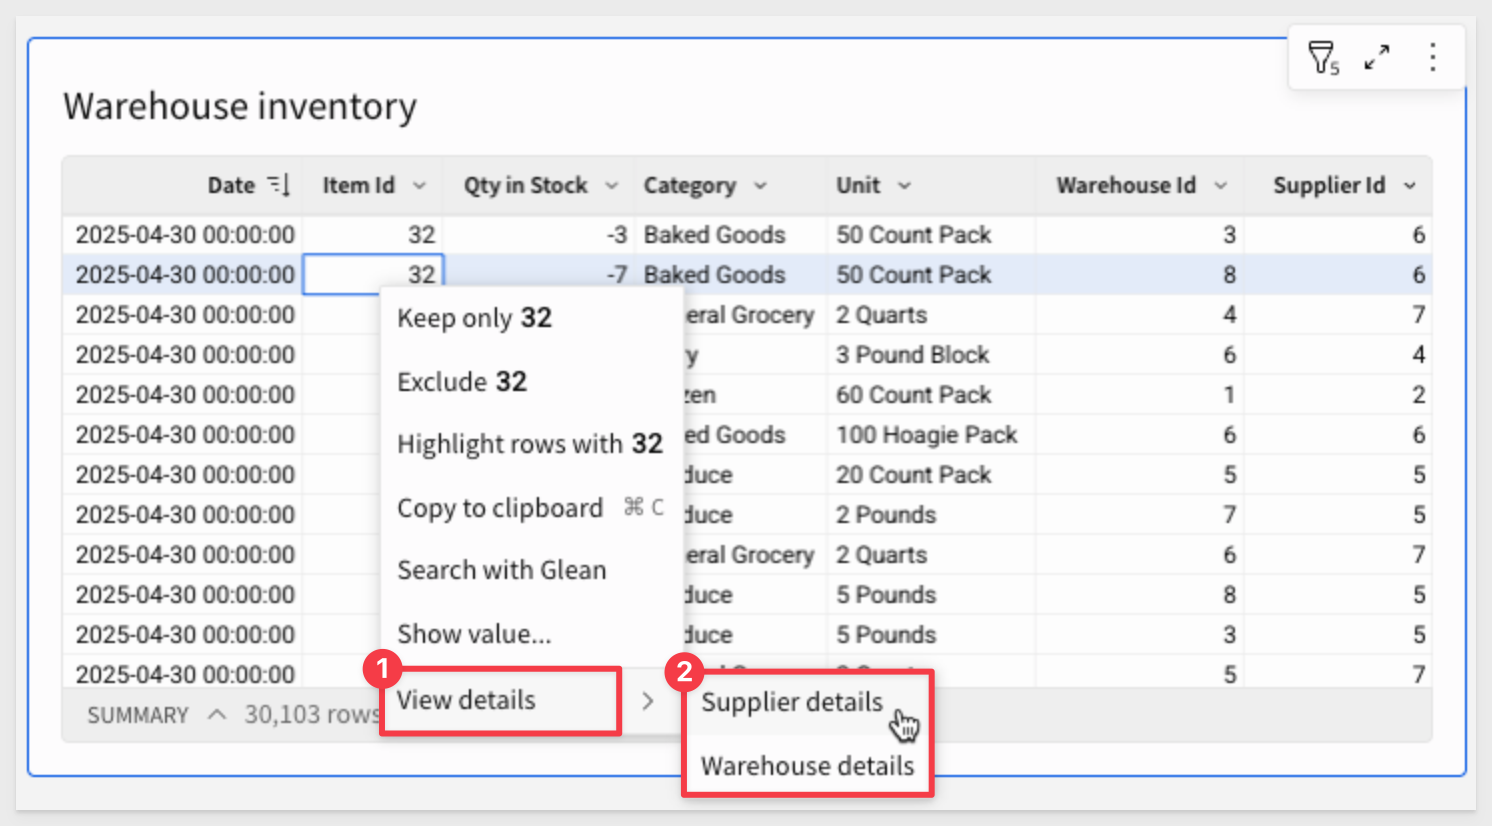Open the three-dot more options menu

[x=1432, y=58]
